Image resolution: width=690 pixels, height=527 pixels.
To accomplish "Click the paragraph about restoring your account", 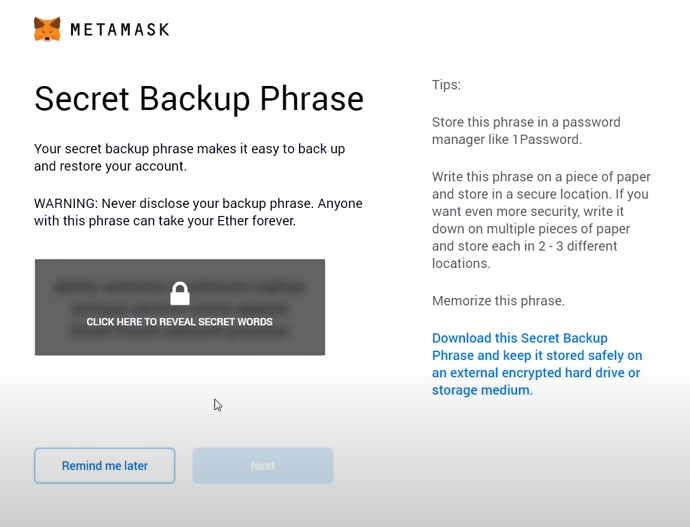I will click(x=190, y=157).
